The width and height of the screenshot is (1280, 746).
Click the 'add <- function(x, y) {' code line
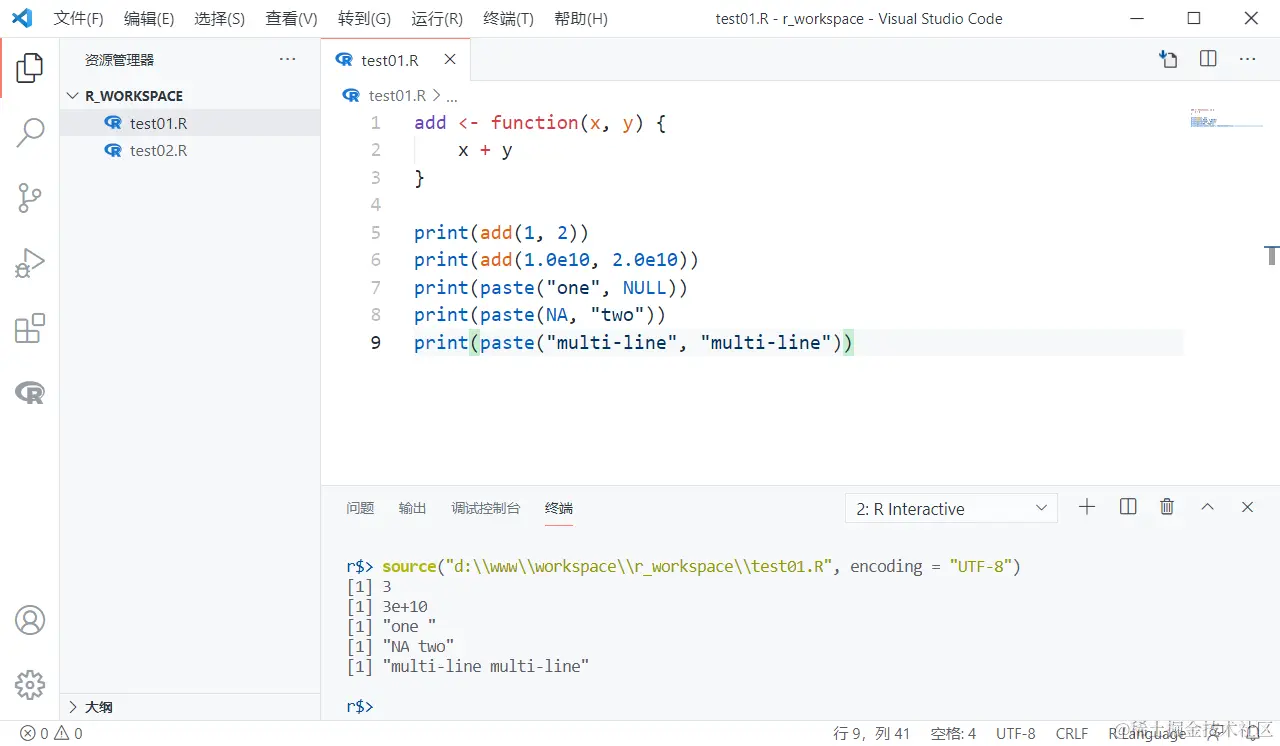point(540,123)
